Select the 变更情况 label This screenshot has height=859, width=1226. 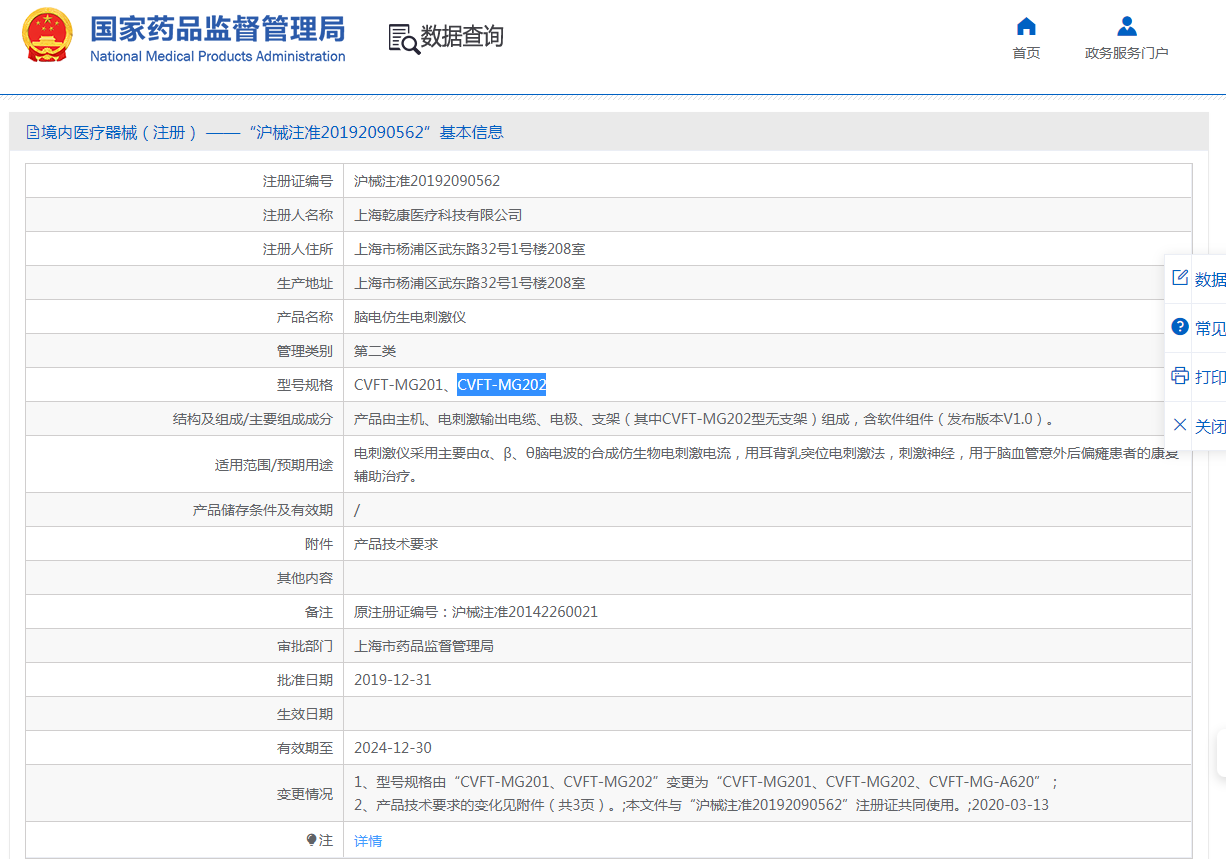point(304,794)
